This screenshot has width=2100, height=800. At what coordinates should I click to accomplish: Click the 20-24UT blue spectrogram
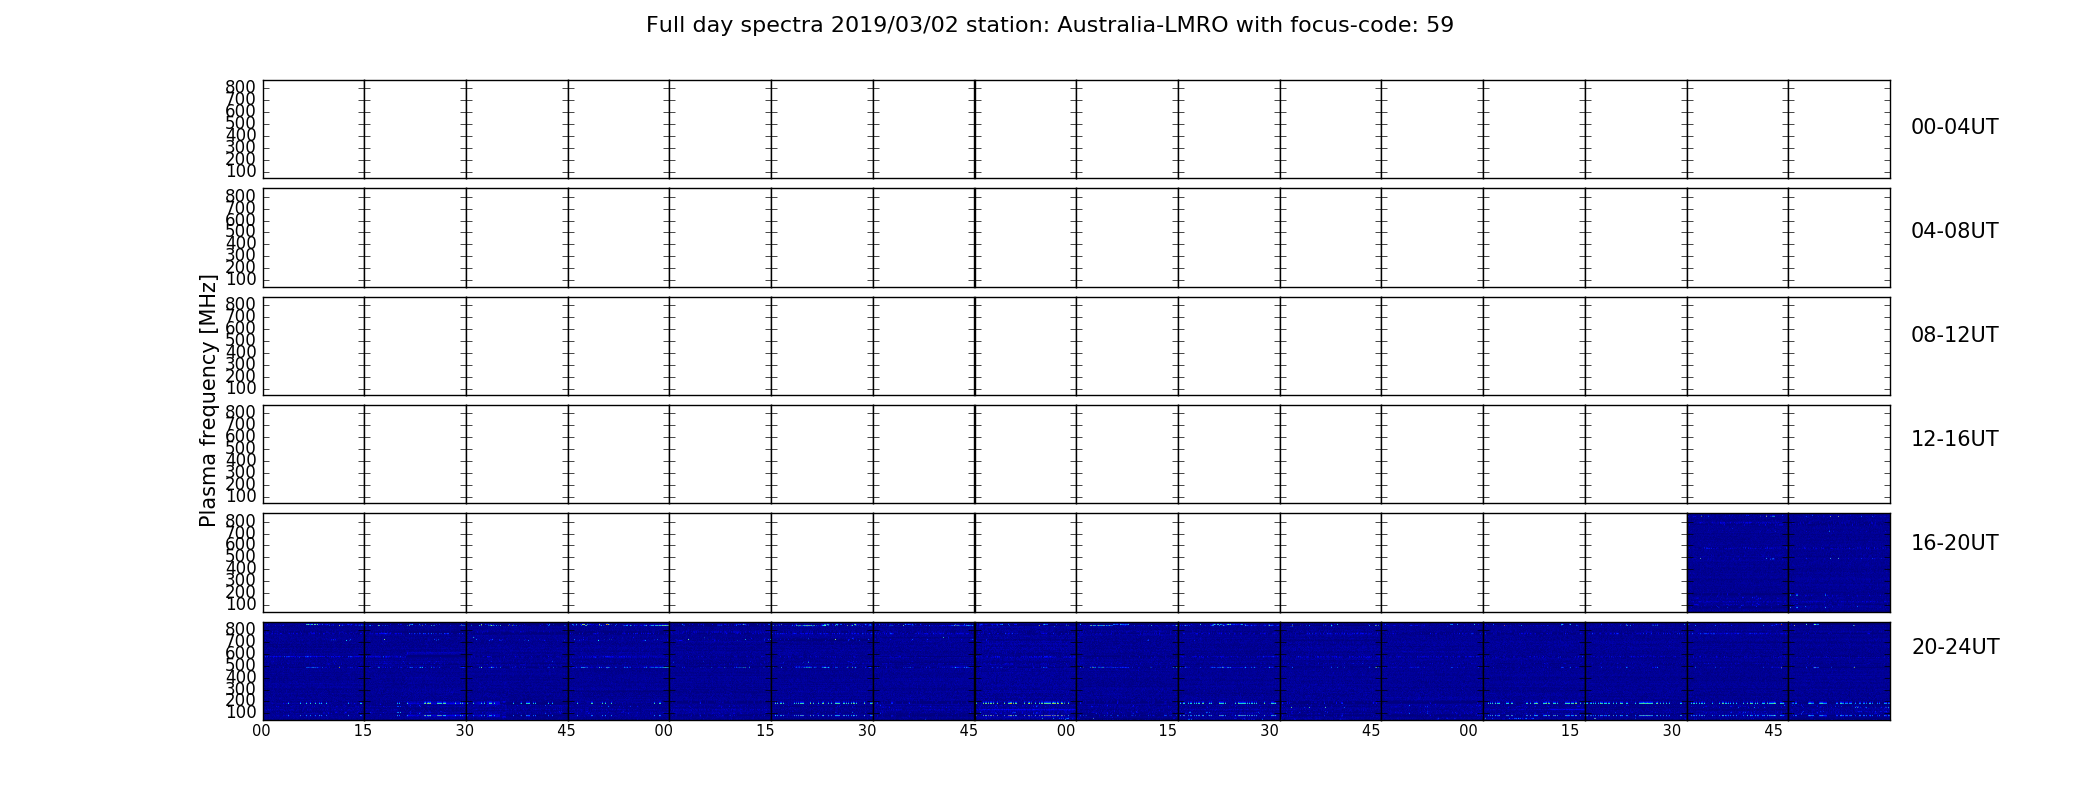point(1076,671)
